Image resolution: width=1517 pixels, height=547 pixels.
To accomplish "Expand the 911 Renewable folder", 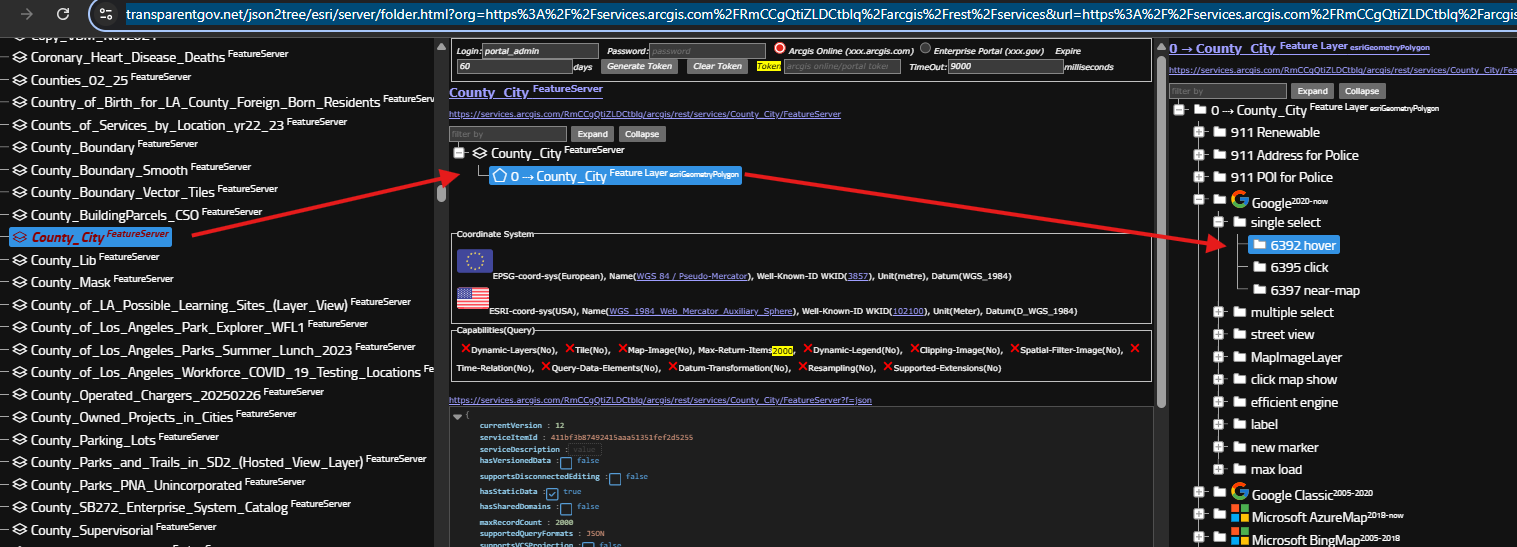I will [x=1199, y=132].
